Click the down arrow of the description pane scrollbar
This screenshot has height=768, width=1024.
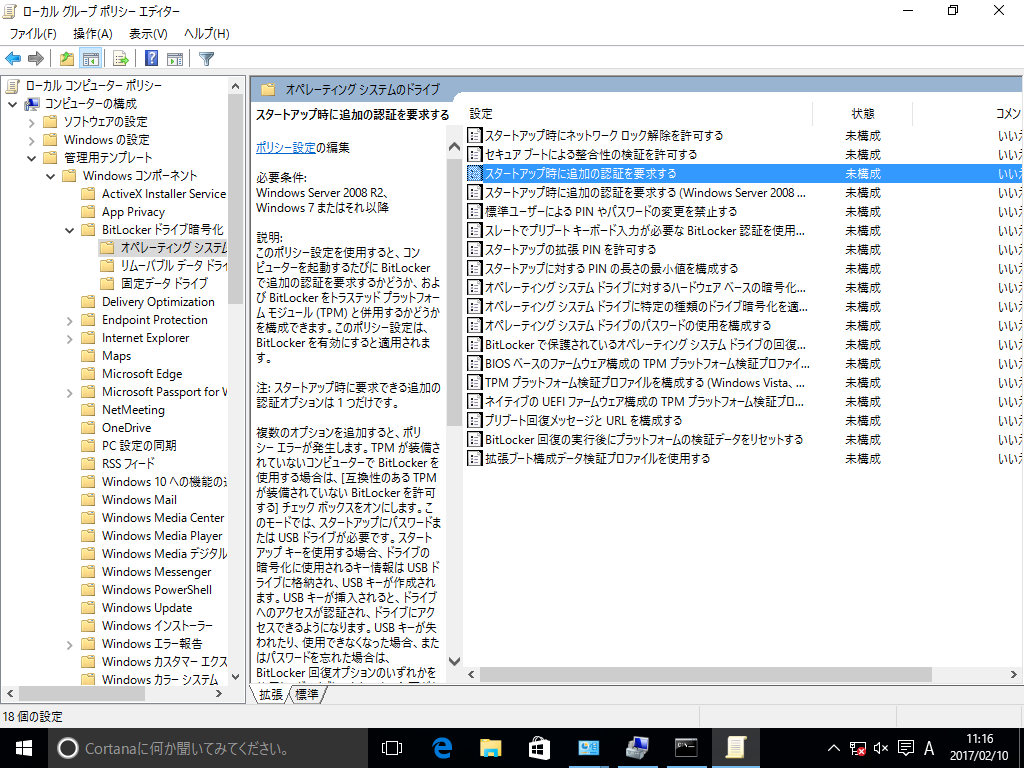[455, 662]
